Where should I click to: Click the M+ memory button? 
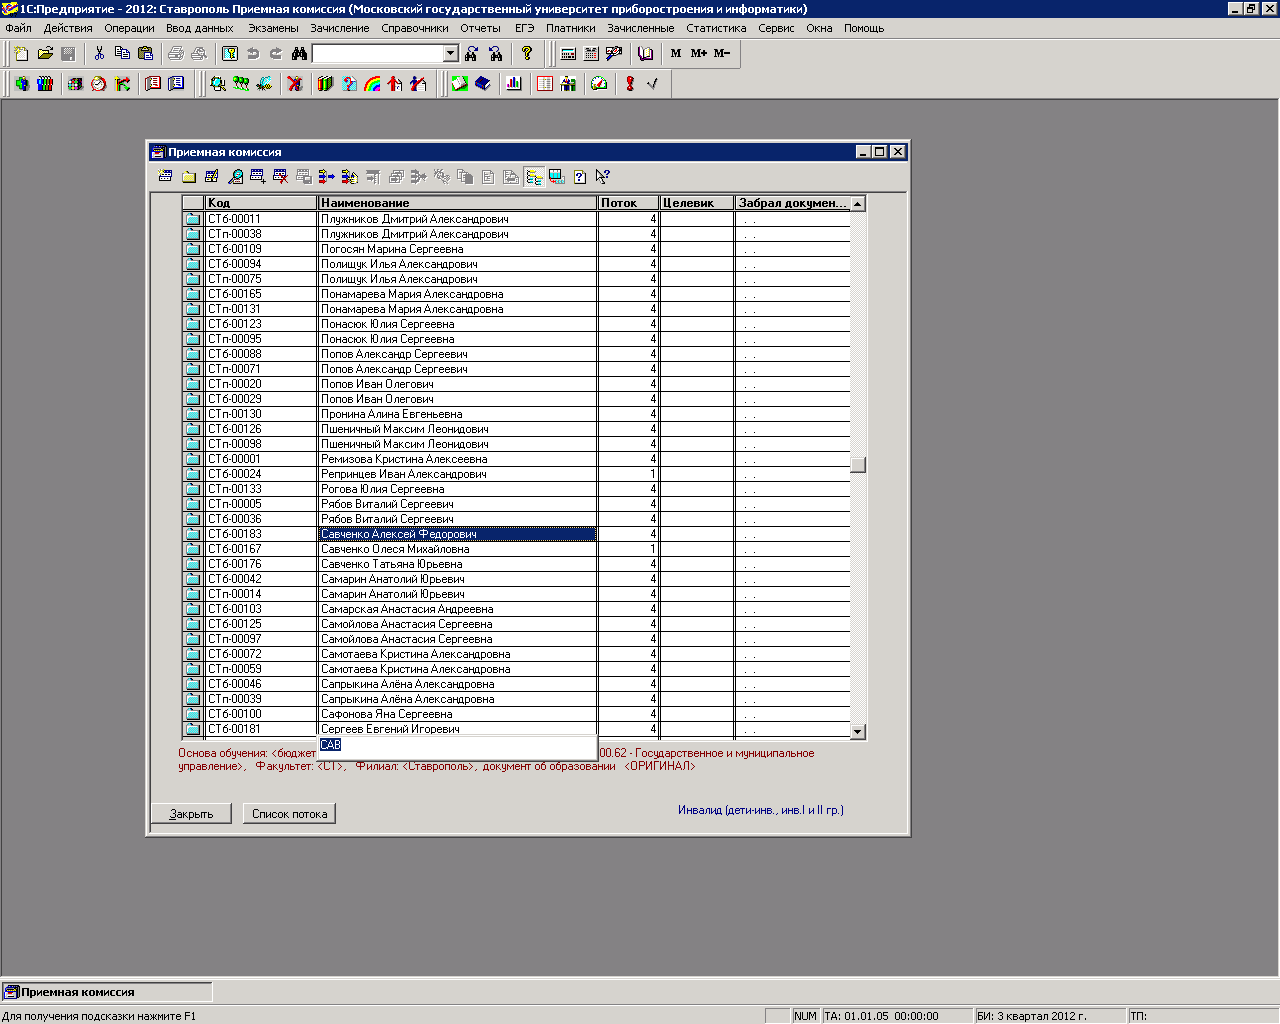tap(699, 53)
